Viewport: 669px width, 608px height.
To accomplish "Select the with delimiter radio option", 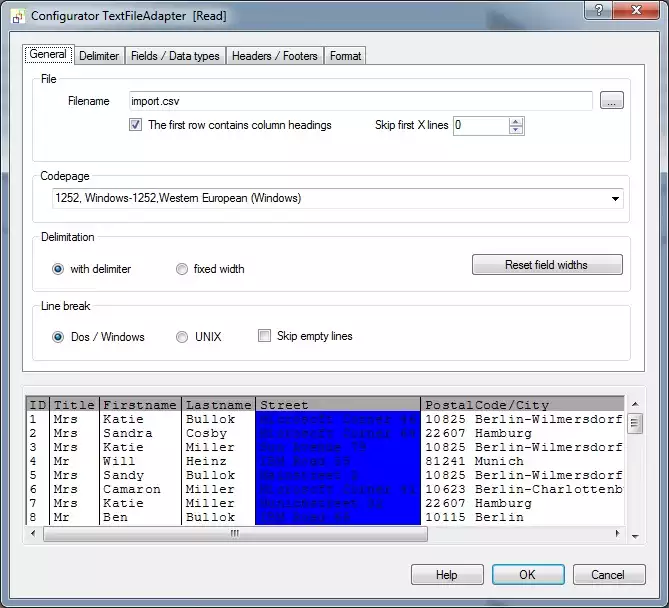I will pyautogui.click(x=58, y=269).
